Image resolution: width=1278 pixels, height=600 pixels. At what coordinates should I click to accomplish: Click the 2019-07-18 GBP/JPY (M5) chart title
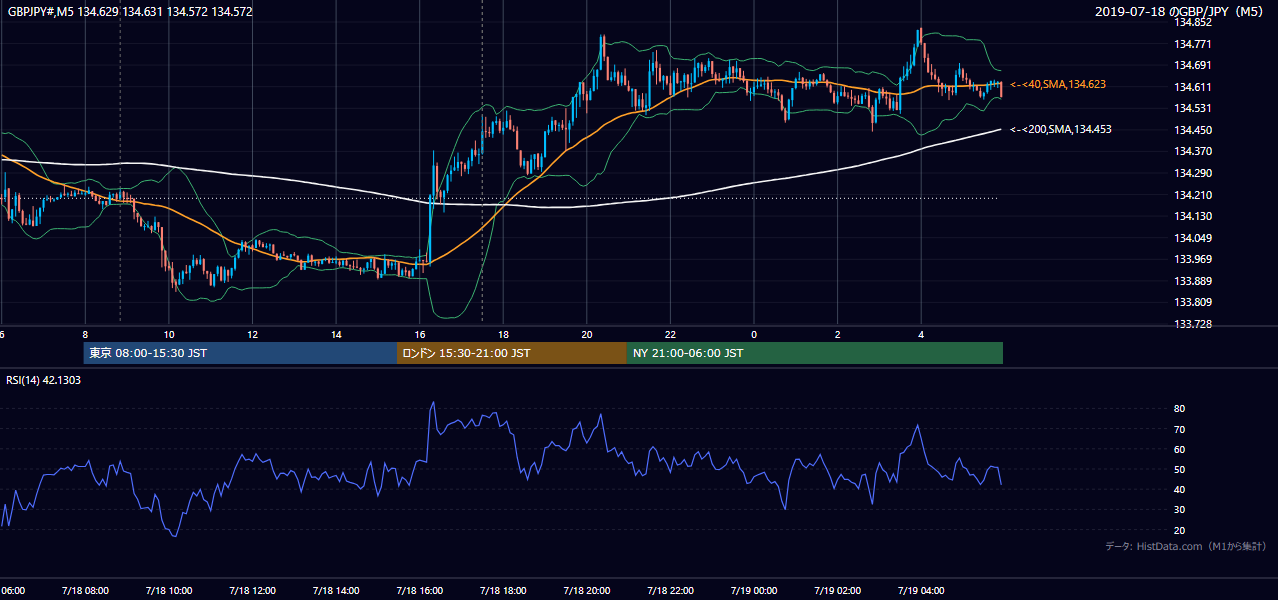(1181, 11)
